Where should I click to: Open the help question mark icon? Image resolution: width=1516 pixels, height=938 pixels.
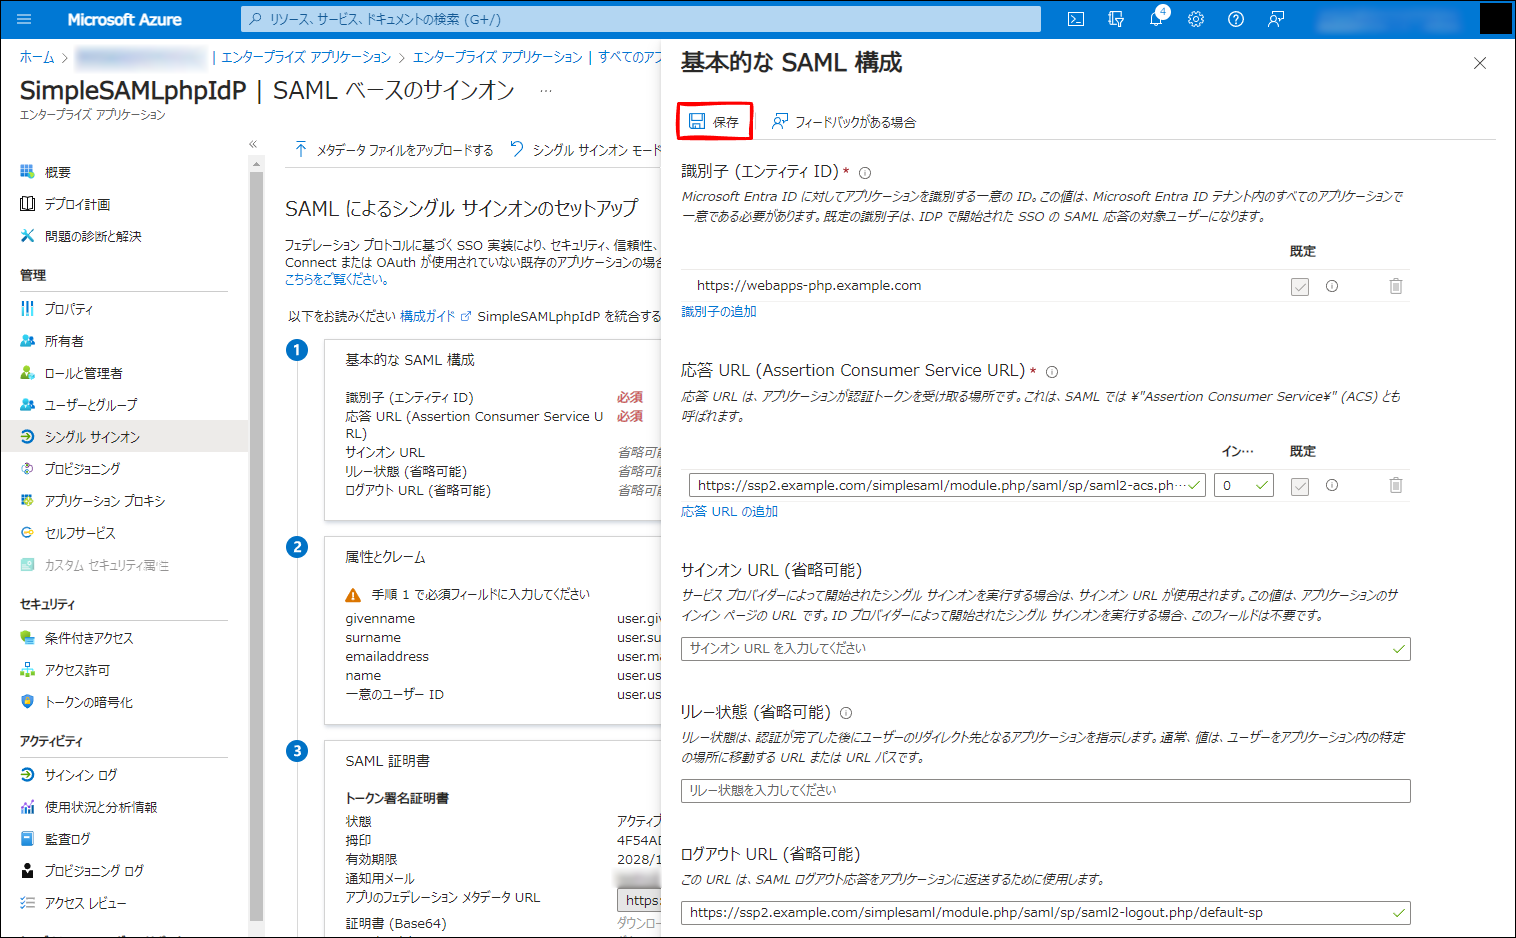(x=1236, y=19)
